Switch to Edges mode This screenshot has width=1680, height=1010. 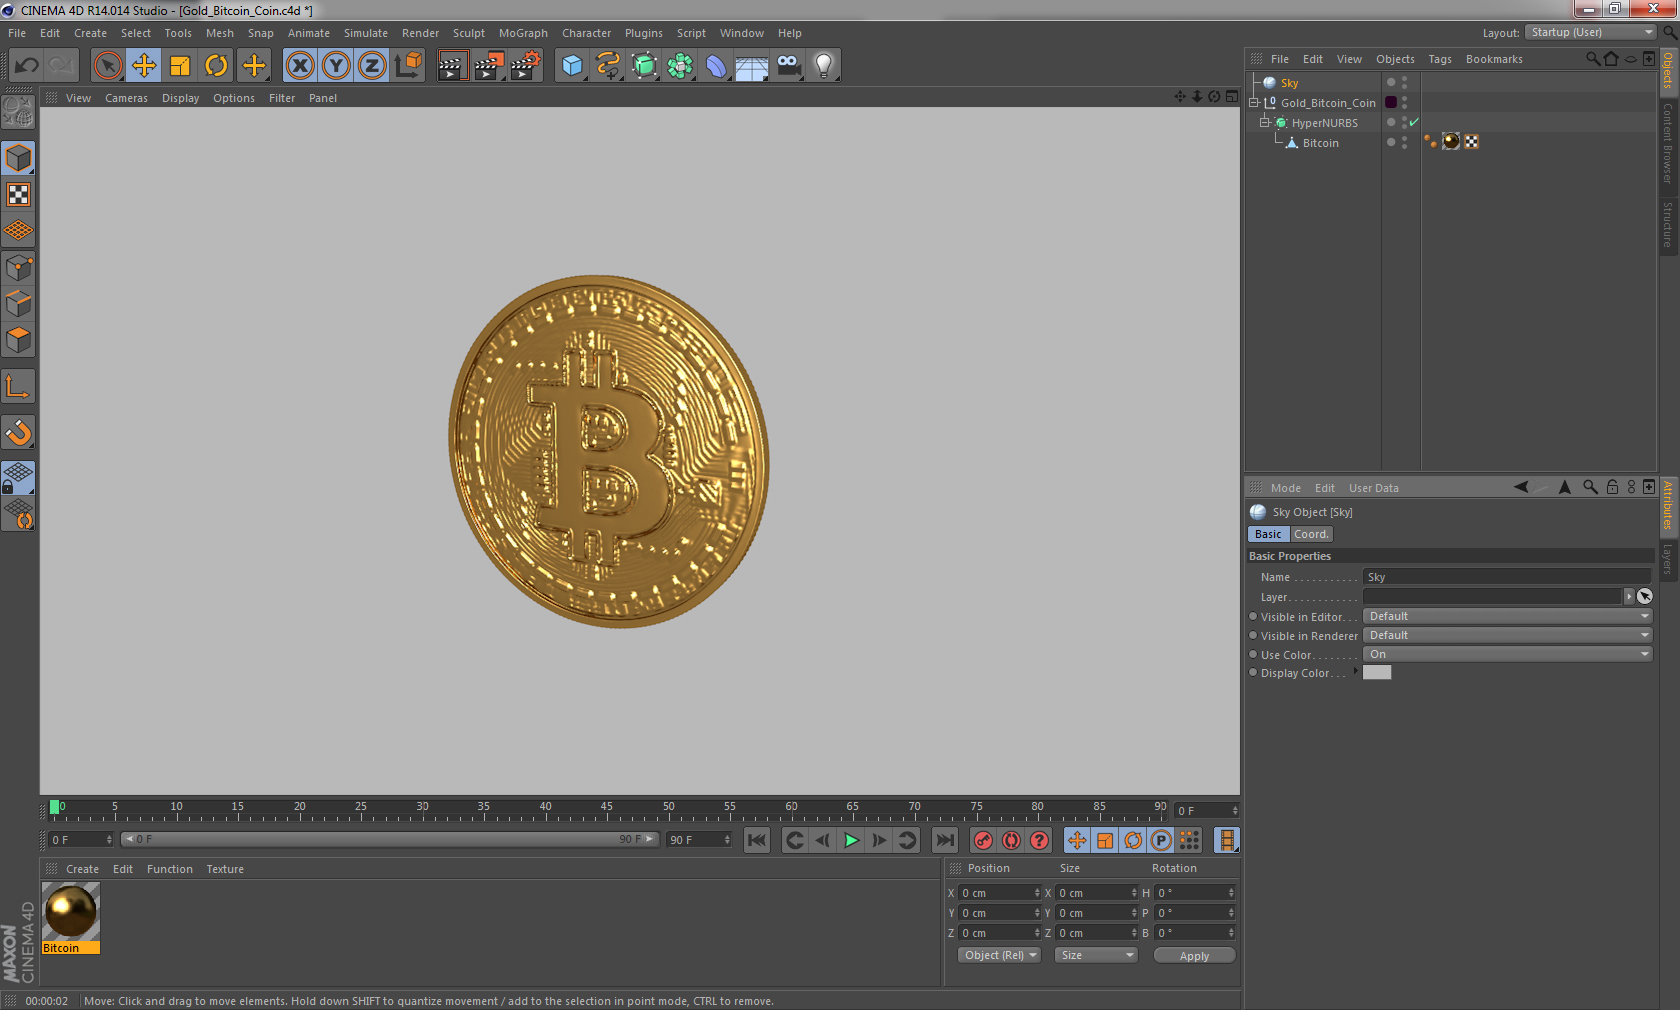point(19,304)
